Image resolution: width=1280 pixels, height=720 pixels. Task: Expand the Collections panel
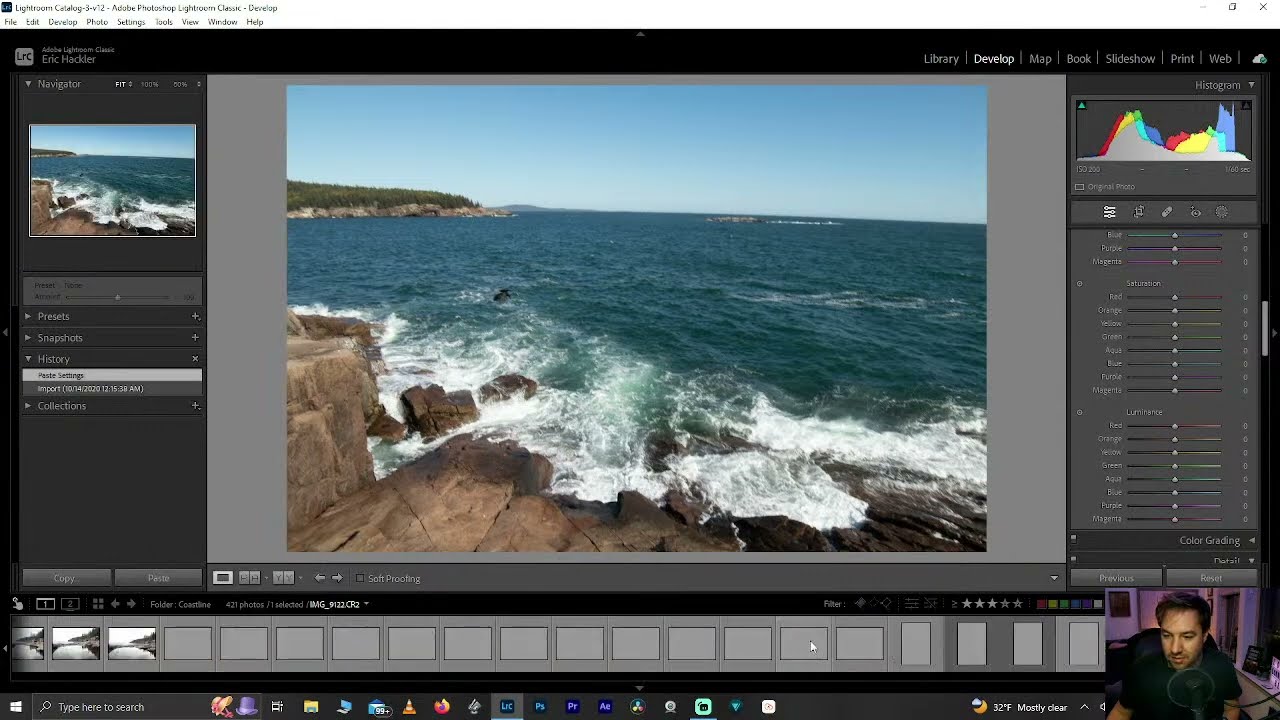28,405
